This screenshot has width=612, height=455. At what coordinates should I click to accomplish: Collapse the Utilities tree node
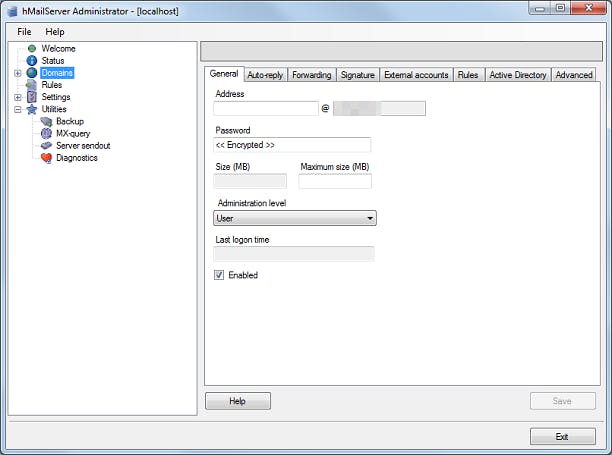tap(18, 109)
